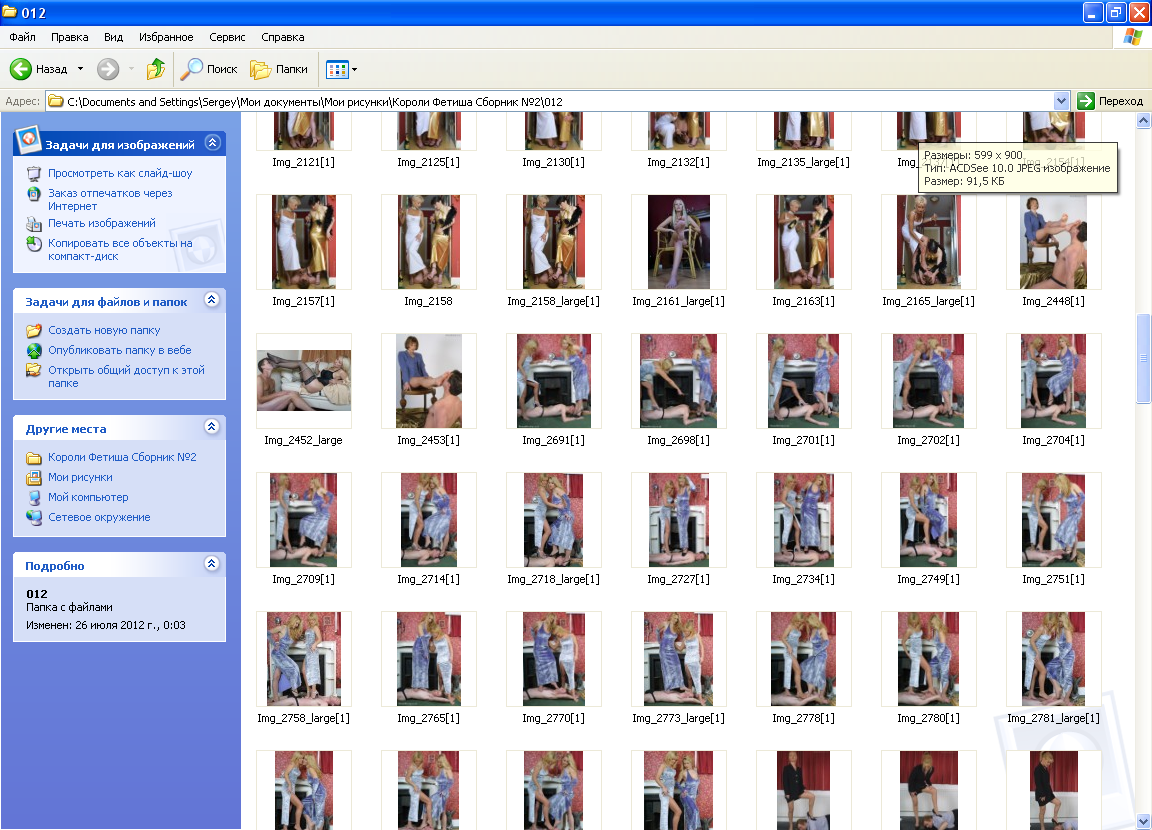Go up one folder level icon
Image resolution: width=1152 pixels, height=830 pixels.
pyautogui.click(x=156, y=69)
